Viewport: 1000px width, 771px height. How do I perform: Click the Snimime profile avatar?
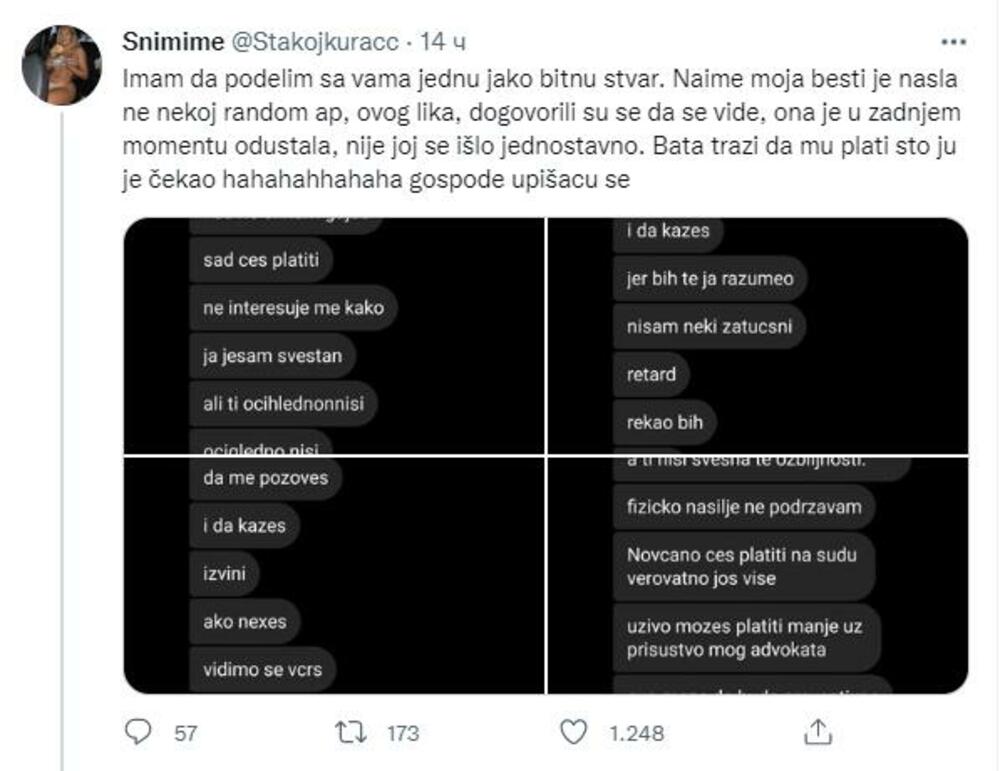(x=61, y=65)
